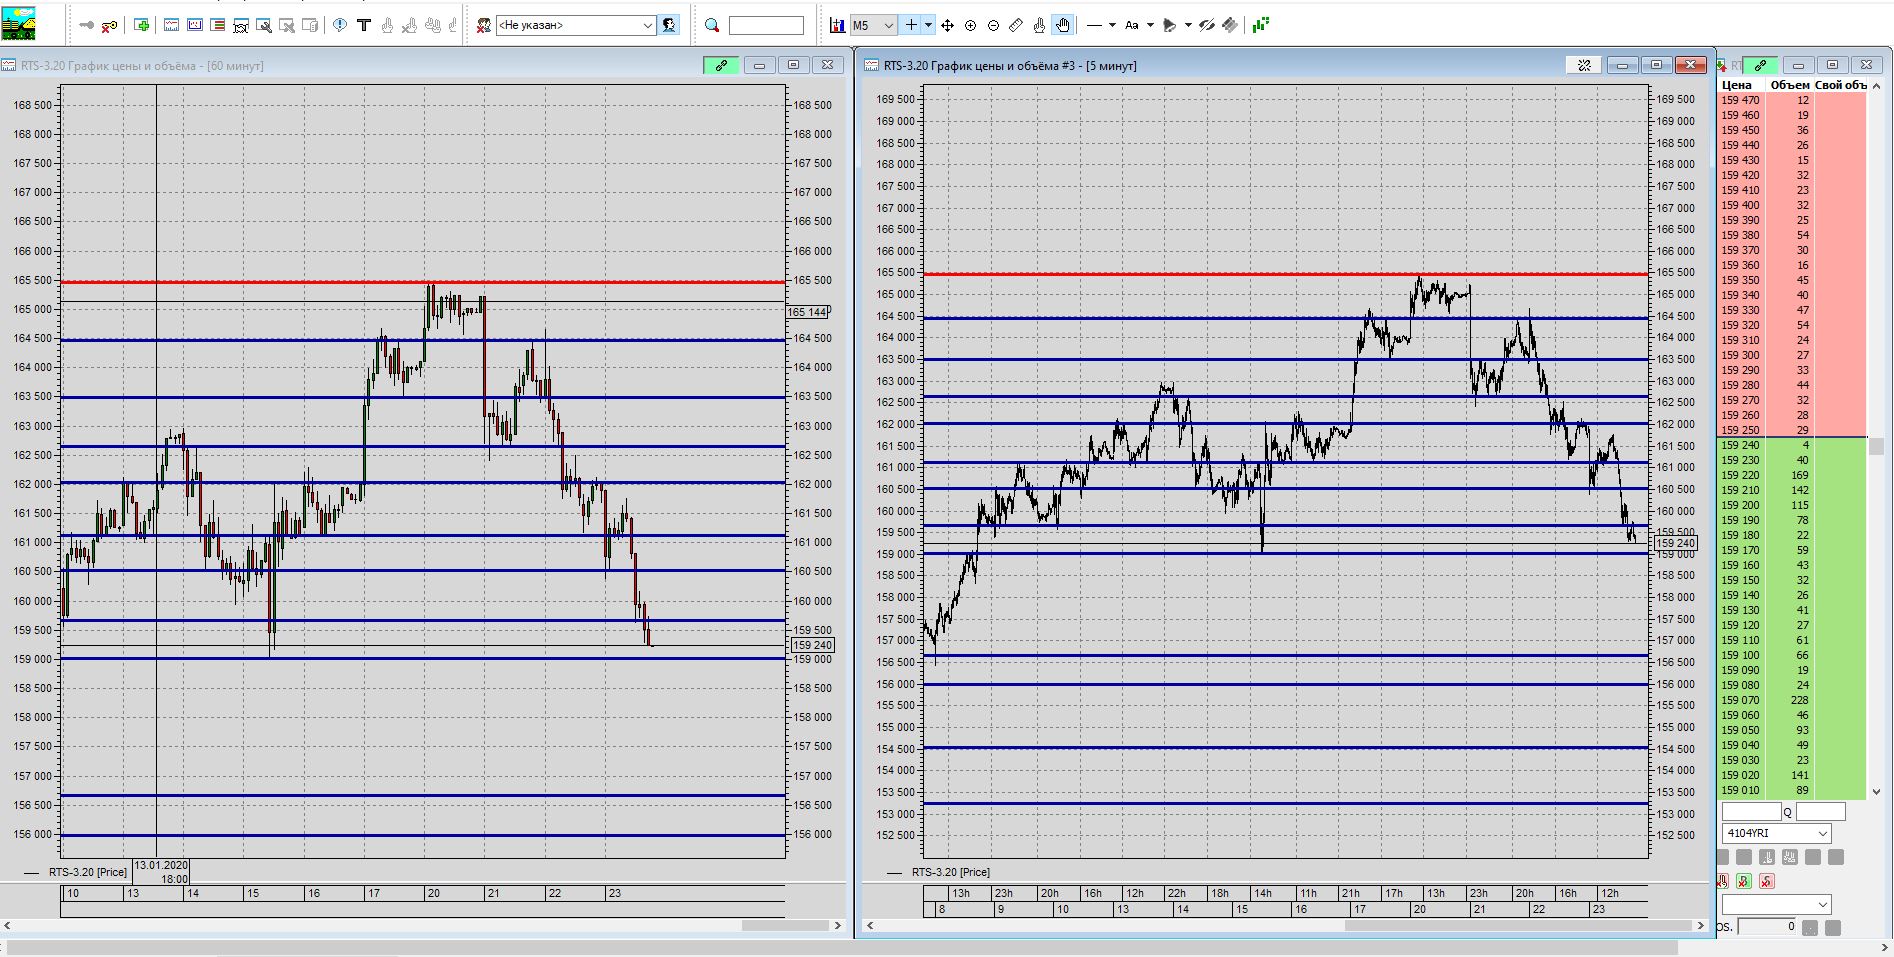Open the M5 timeframe dropdown
Viewport: 1894px width, 957px height.
[873, 25]
